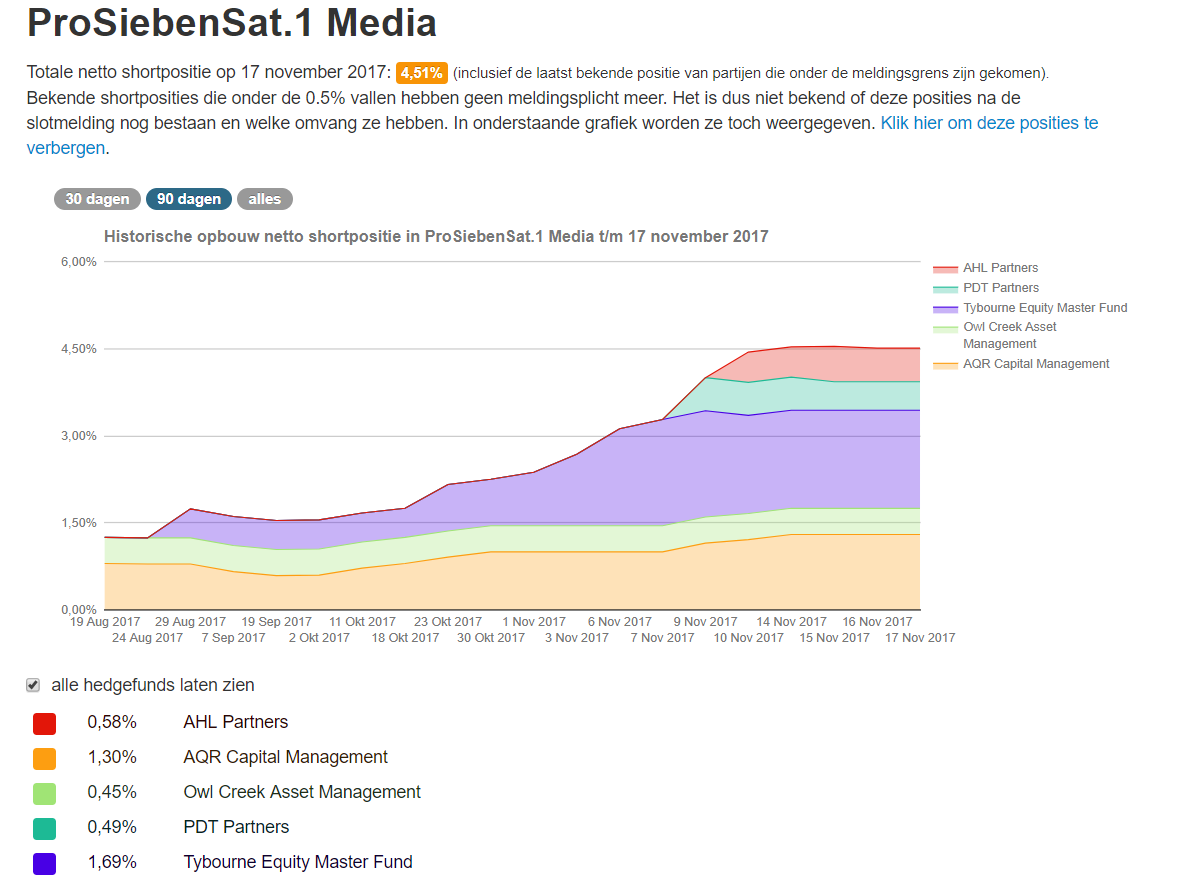
Task: Click the red AHL Partners color swatch
Action: point(44,723)
